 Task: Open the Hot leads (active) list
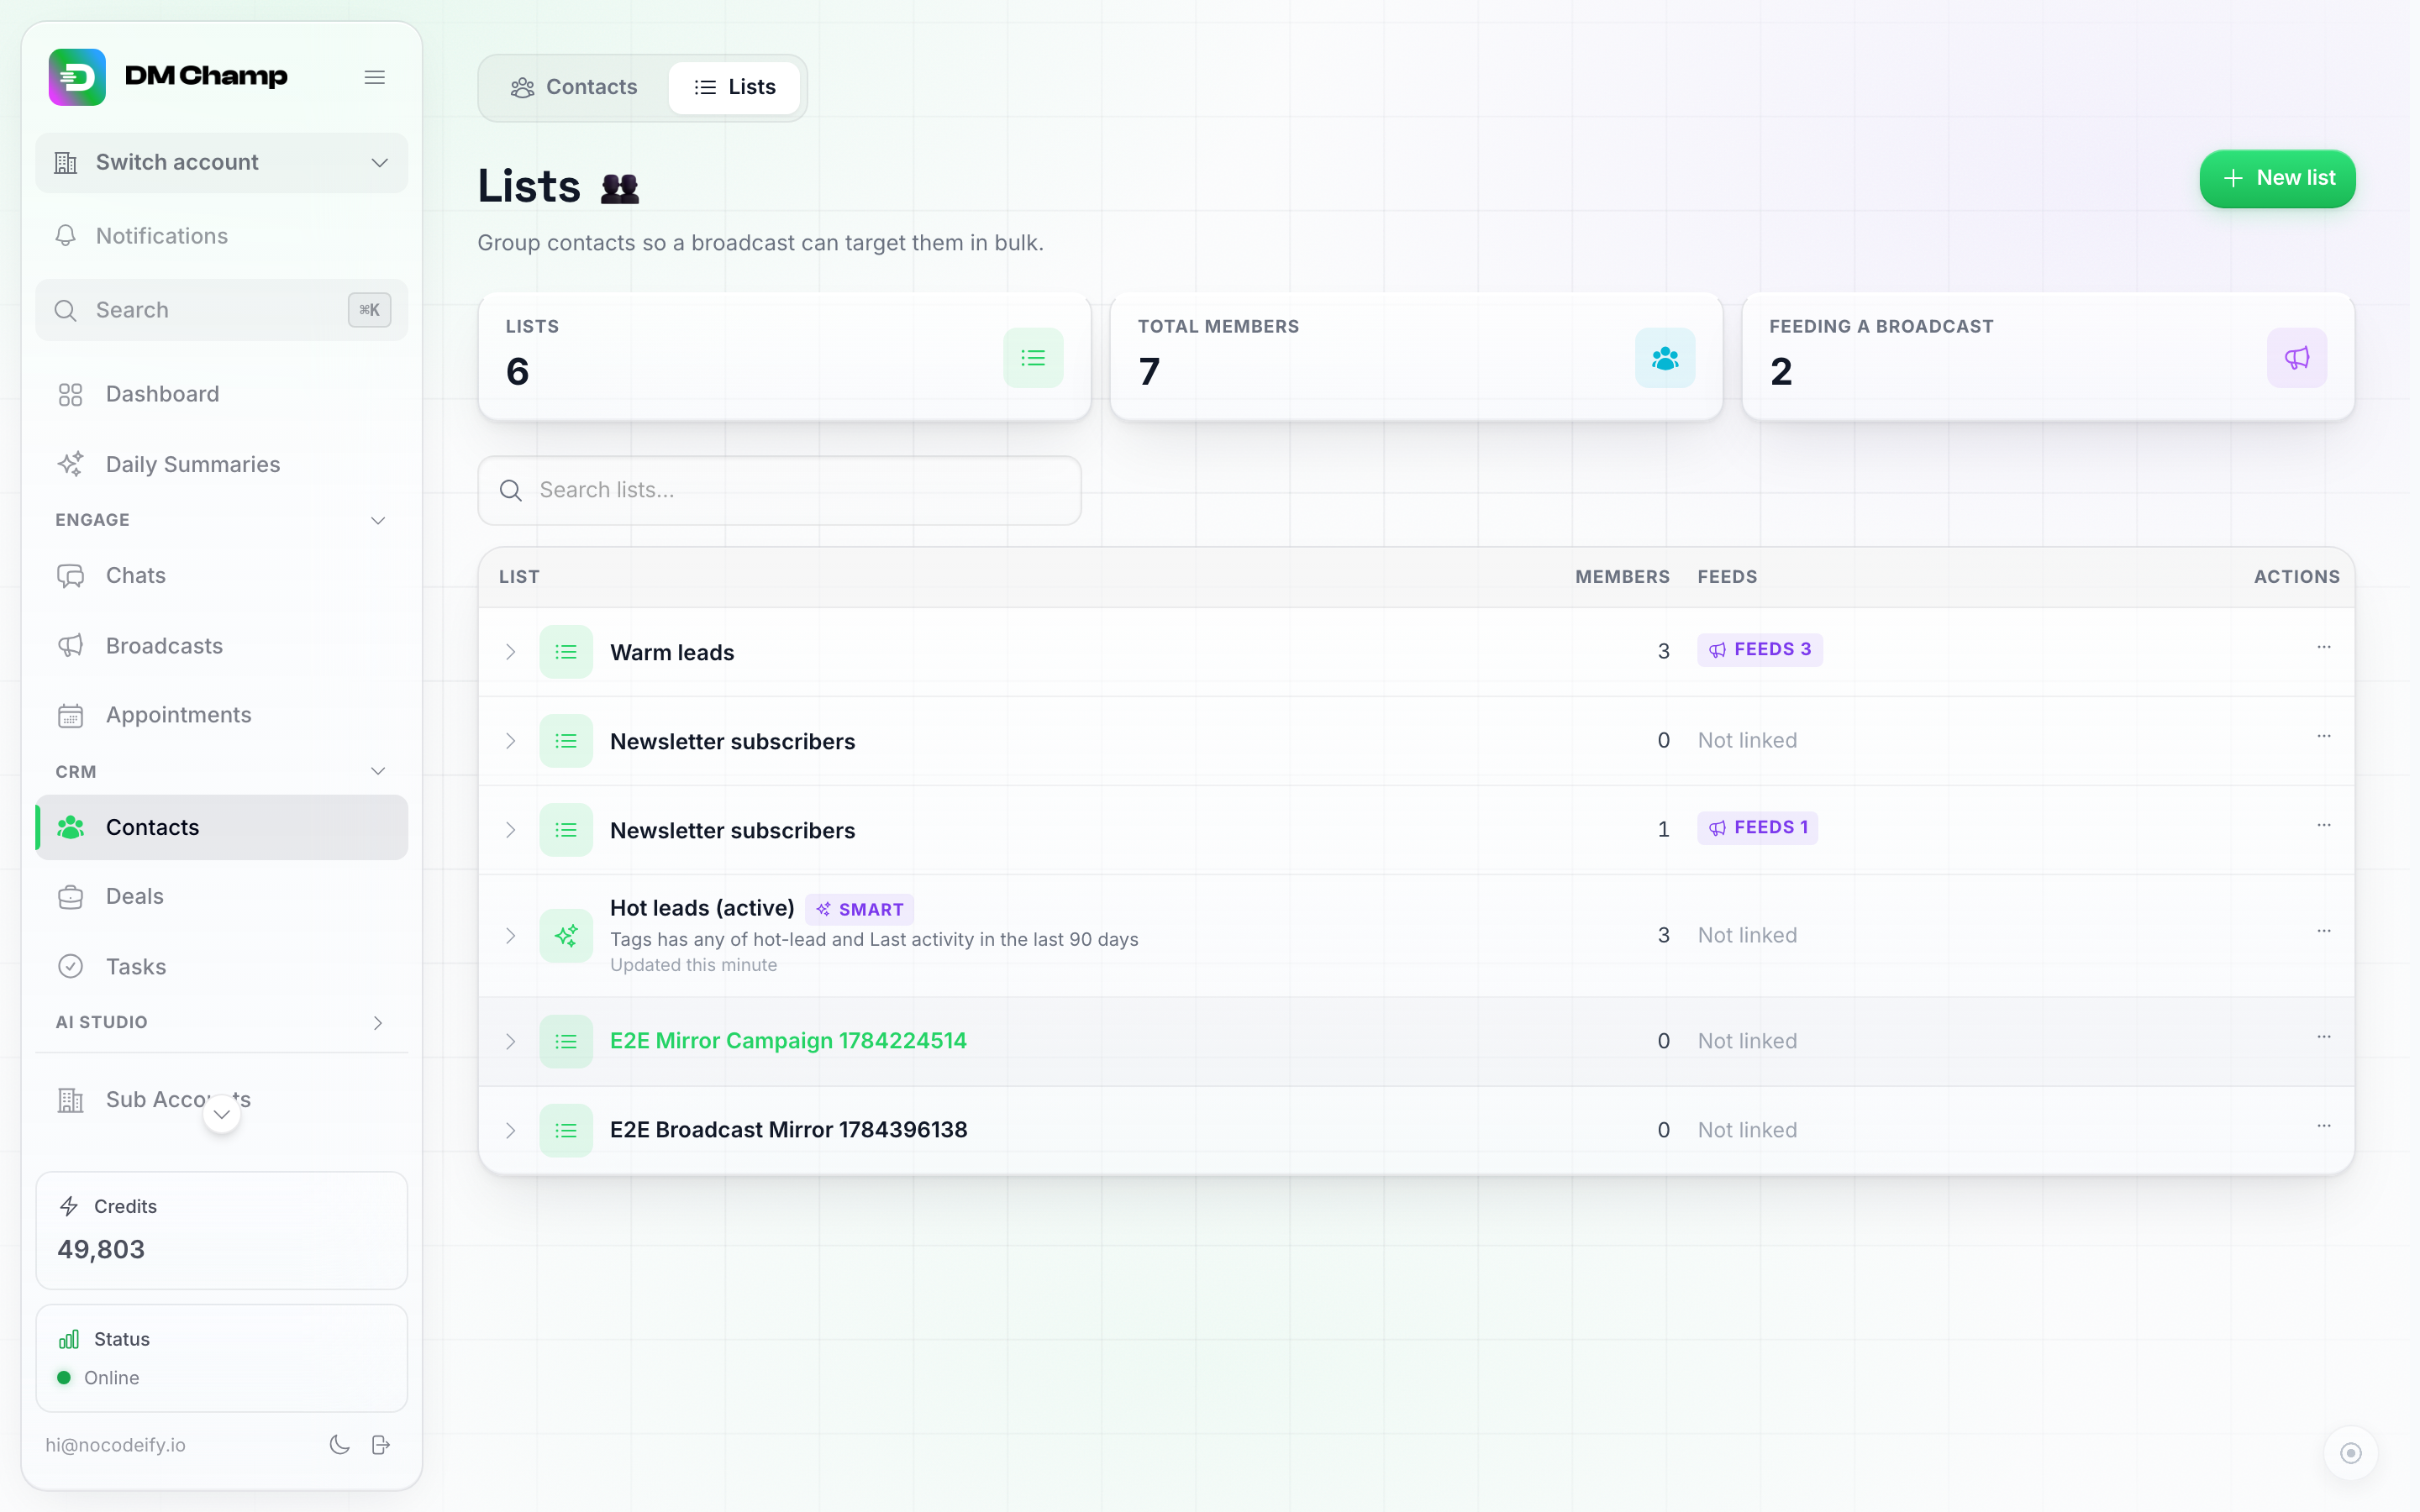(702, 908)
